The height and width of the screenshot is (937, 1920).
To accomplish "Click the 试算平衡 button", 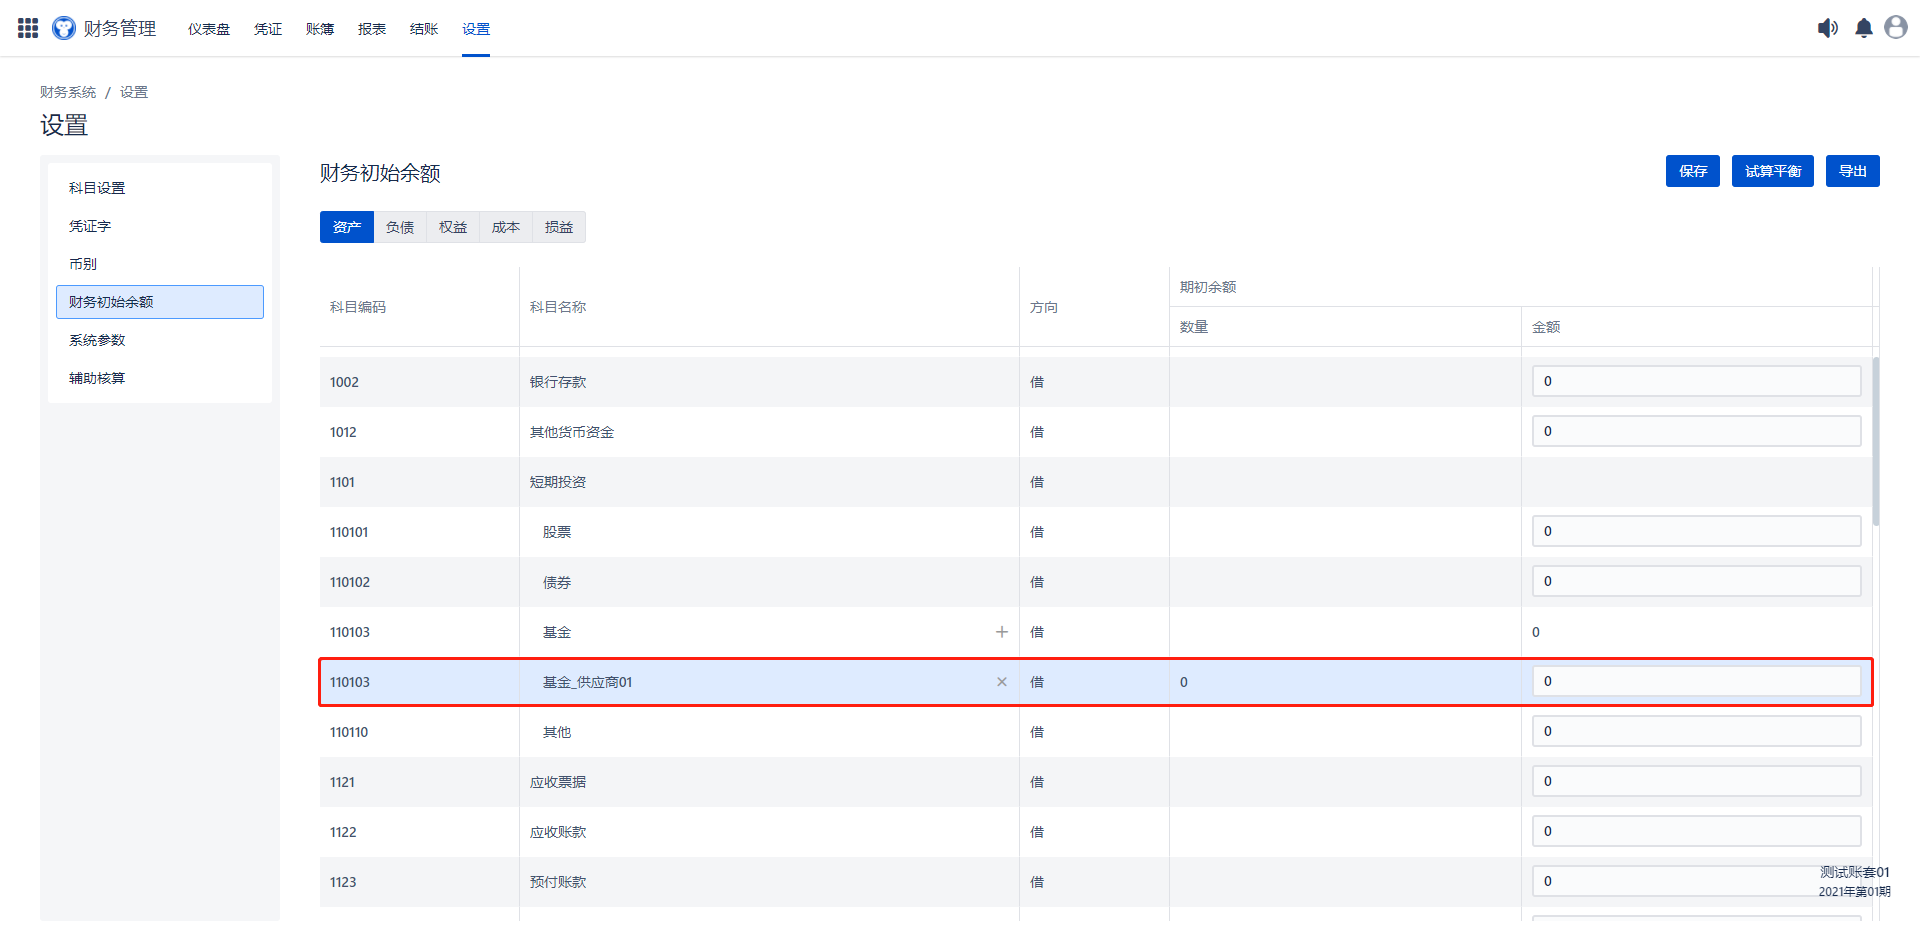I will pos(1773,171).
